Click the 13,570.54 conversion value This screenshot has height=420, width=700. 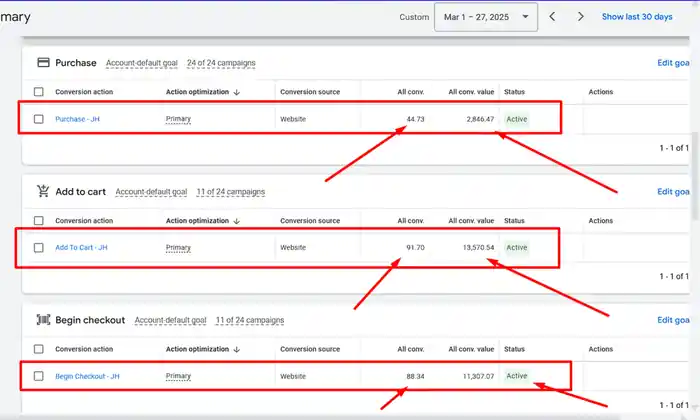479,248
